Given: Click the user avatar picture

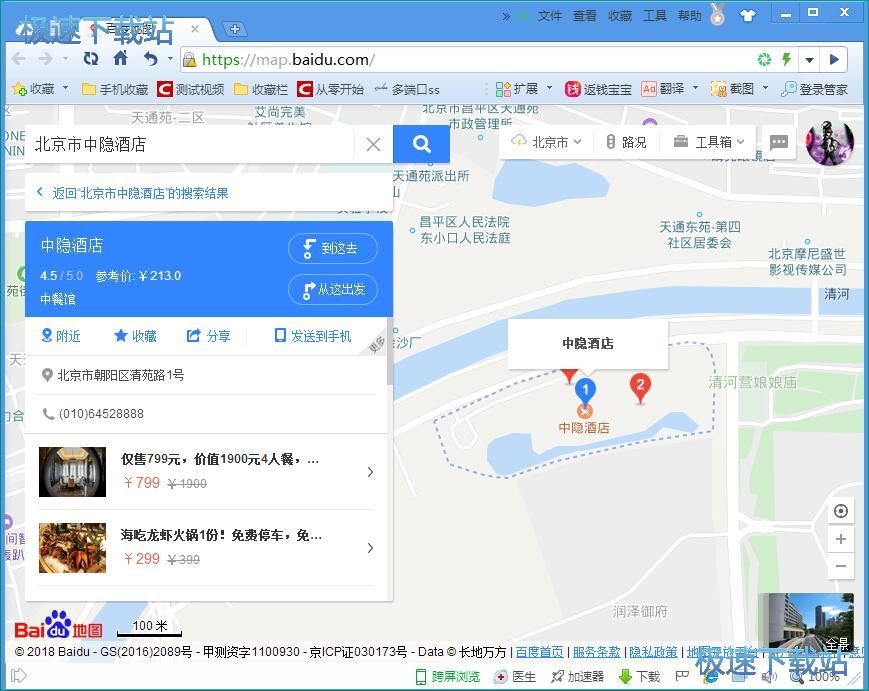Looking at the screenshot, I should (x=830, y=142).
